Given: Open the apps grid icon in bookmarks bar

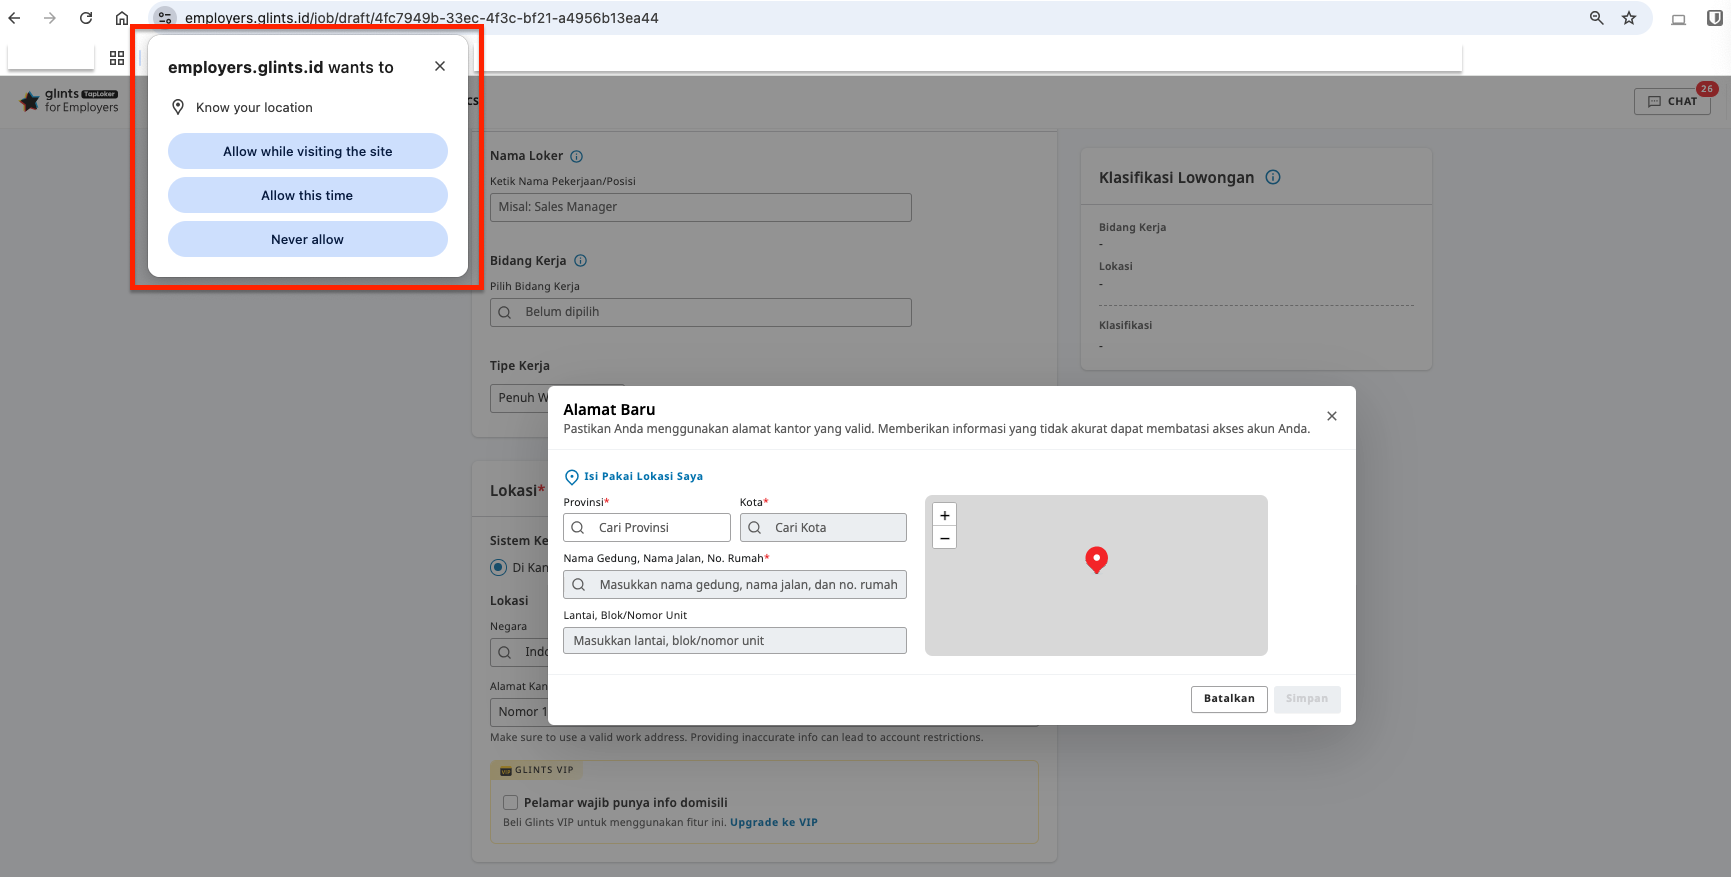Looking at the screenshot, I should click(x=117, y=58).
